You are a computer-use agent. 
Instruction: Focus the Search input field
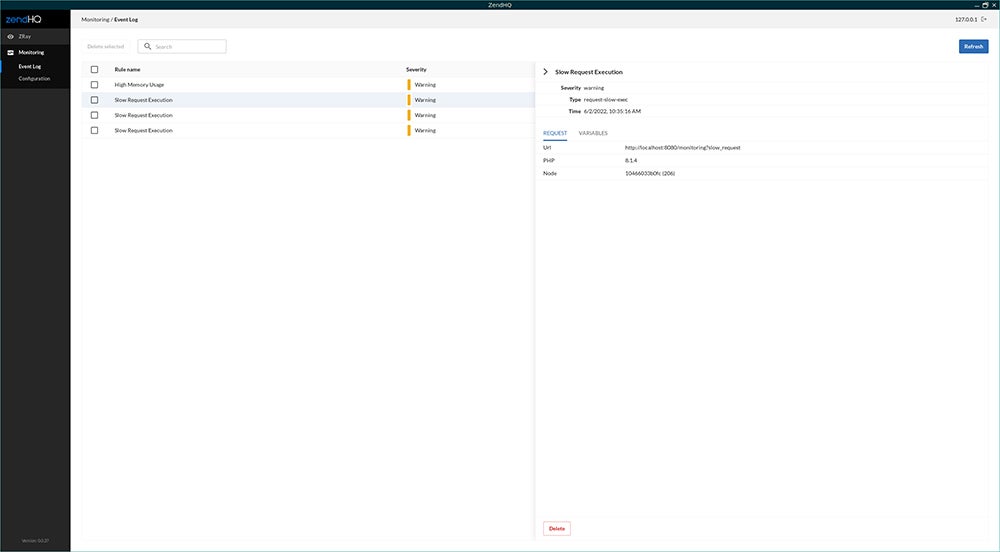[x=182, y=47]
